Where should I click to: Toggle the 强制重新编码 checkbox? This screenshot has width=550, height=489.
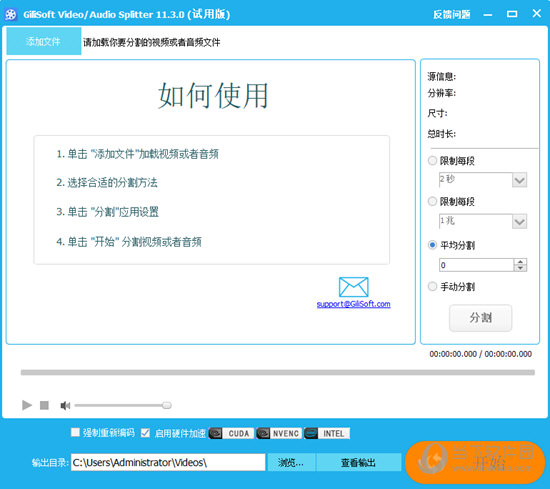point(75,432)
